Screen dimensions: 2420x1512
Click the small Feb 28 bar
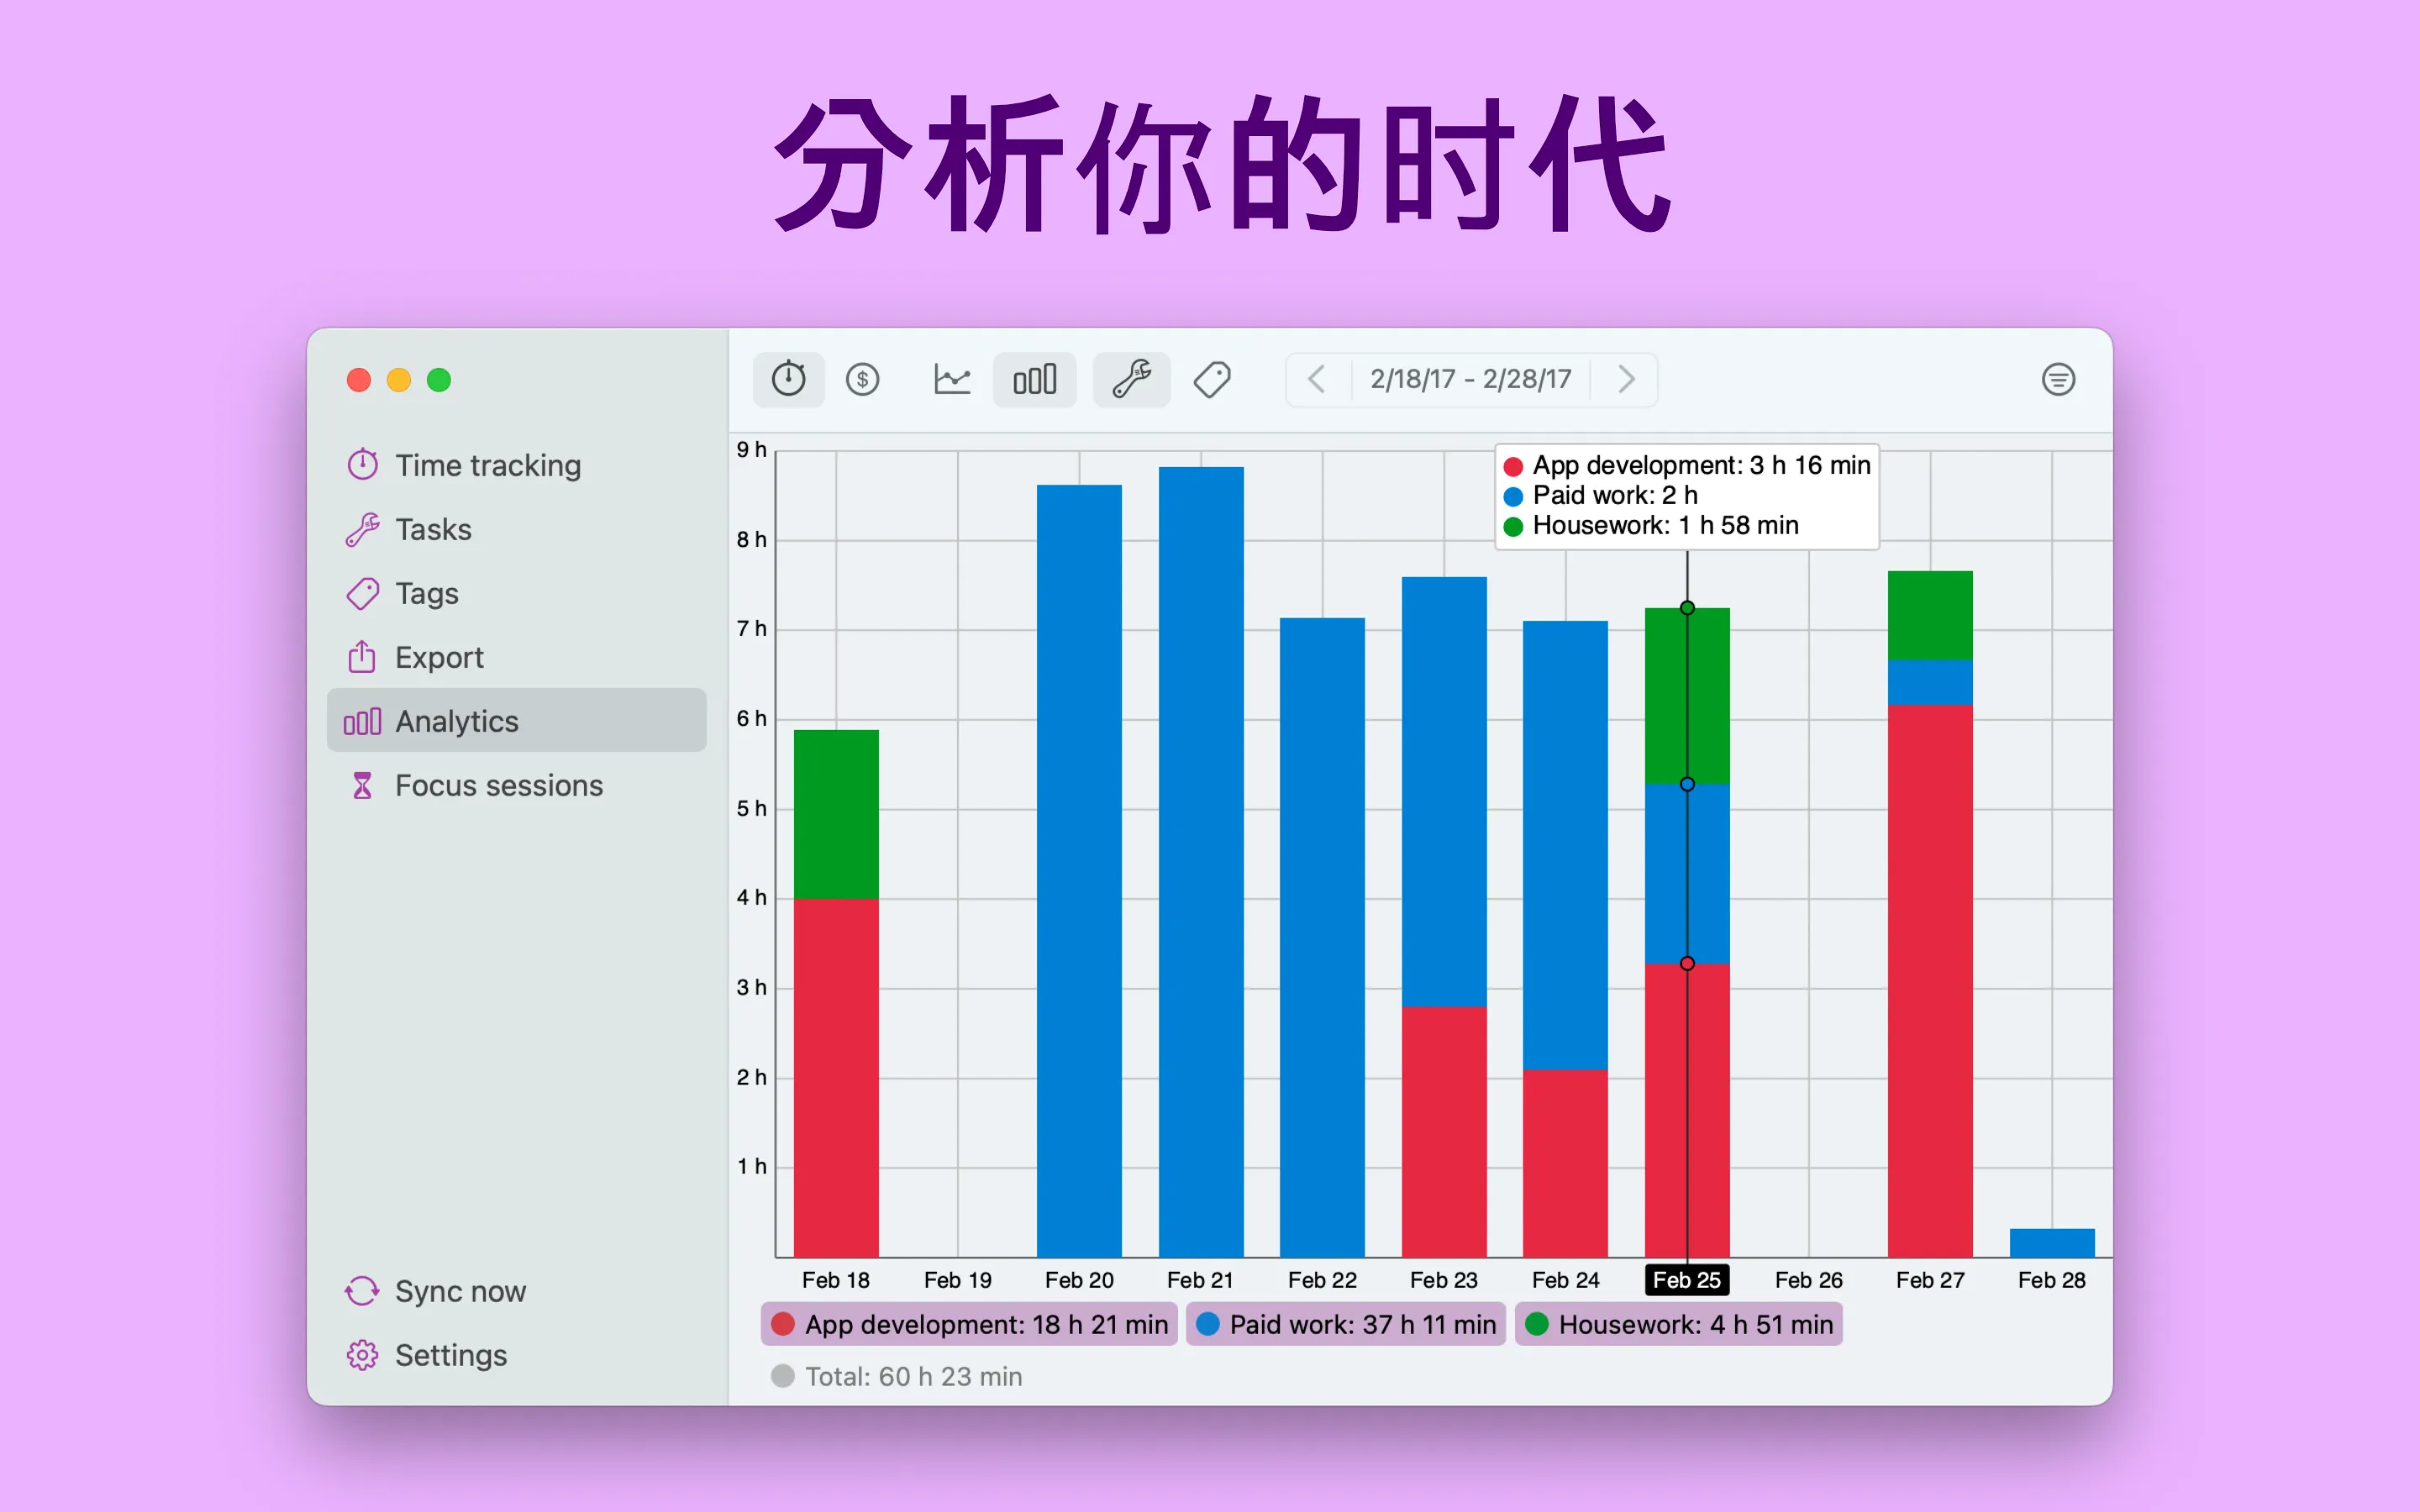[2052, 1243]
